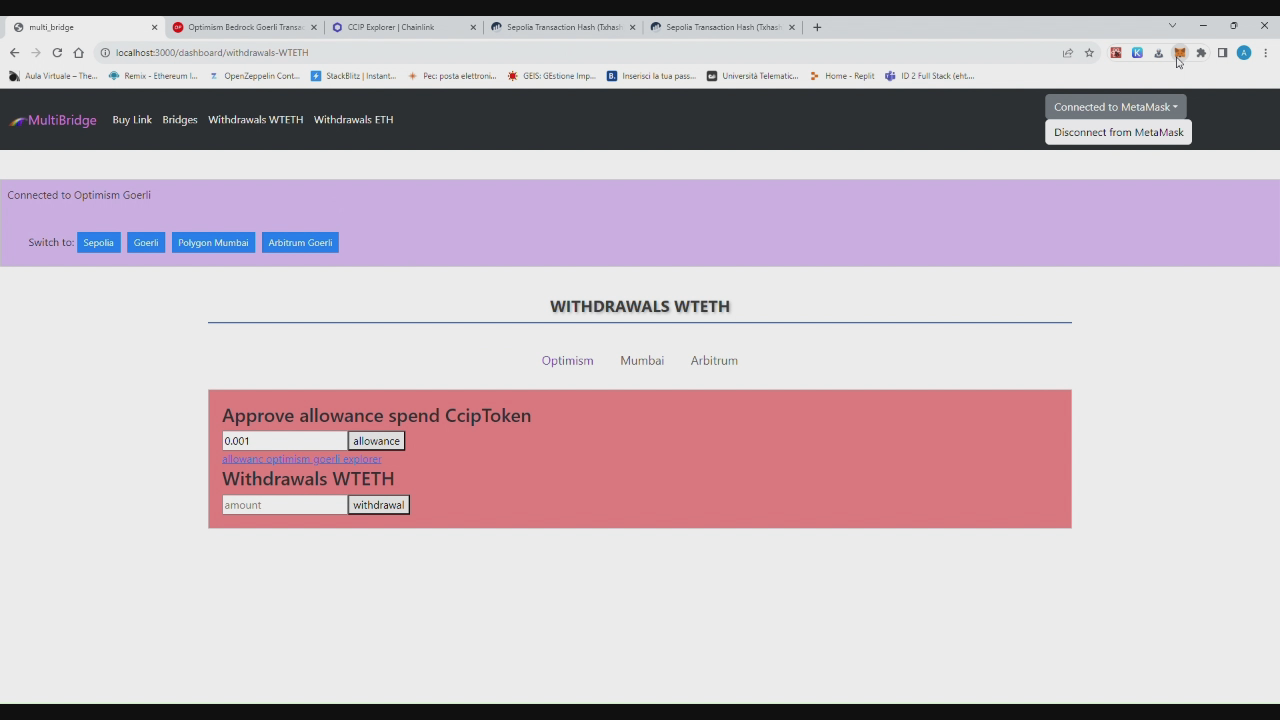1280x720 pixels.
Task: Click the address bar URL
Action: point(212,53)
